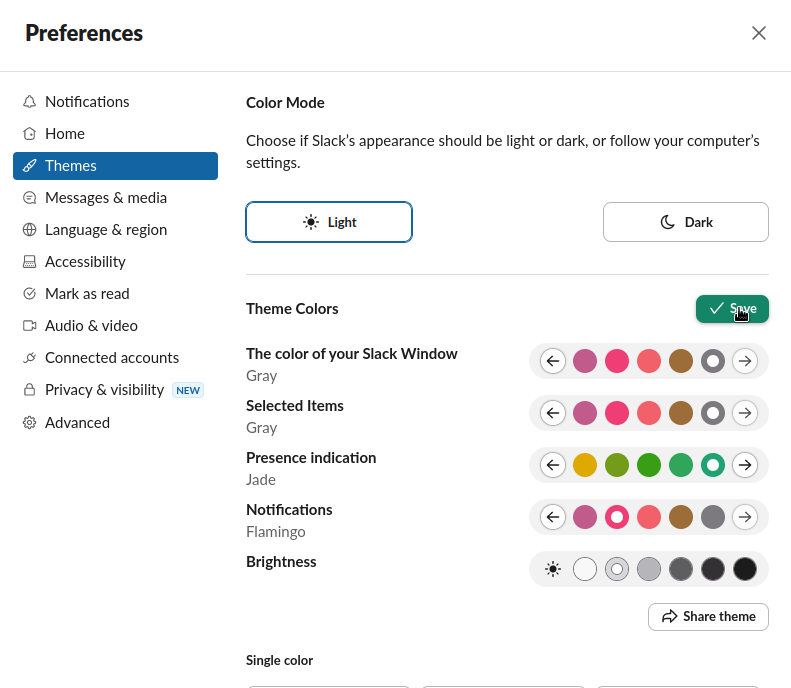Set Brightness to selected light gray swatch
The image size is (791, 688).
tap(617, 569)
